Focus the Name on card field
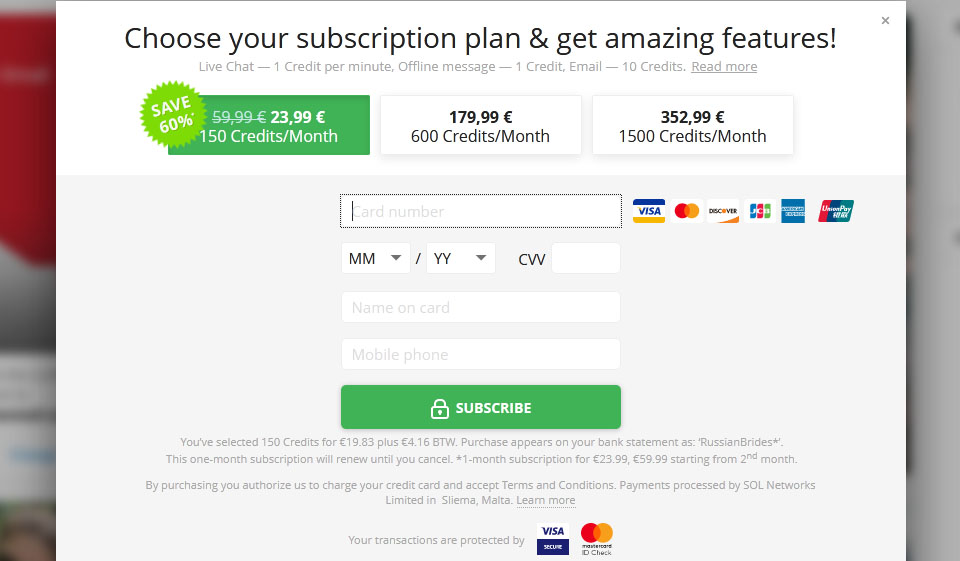This screenshot has width=960, height=561. (x=481, y=308)
